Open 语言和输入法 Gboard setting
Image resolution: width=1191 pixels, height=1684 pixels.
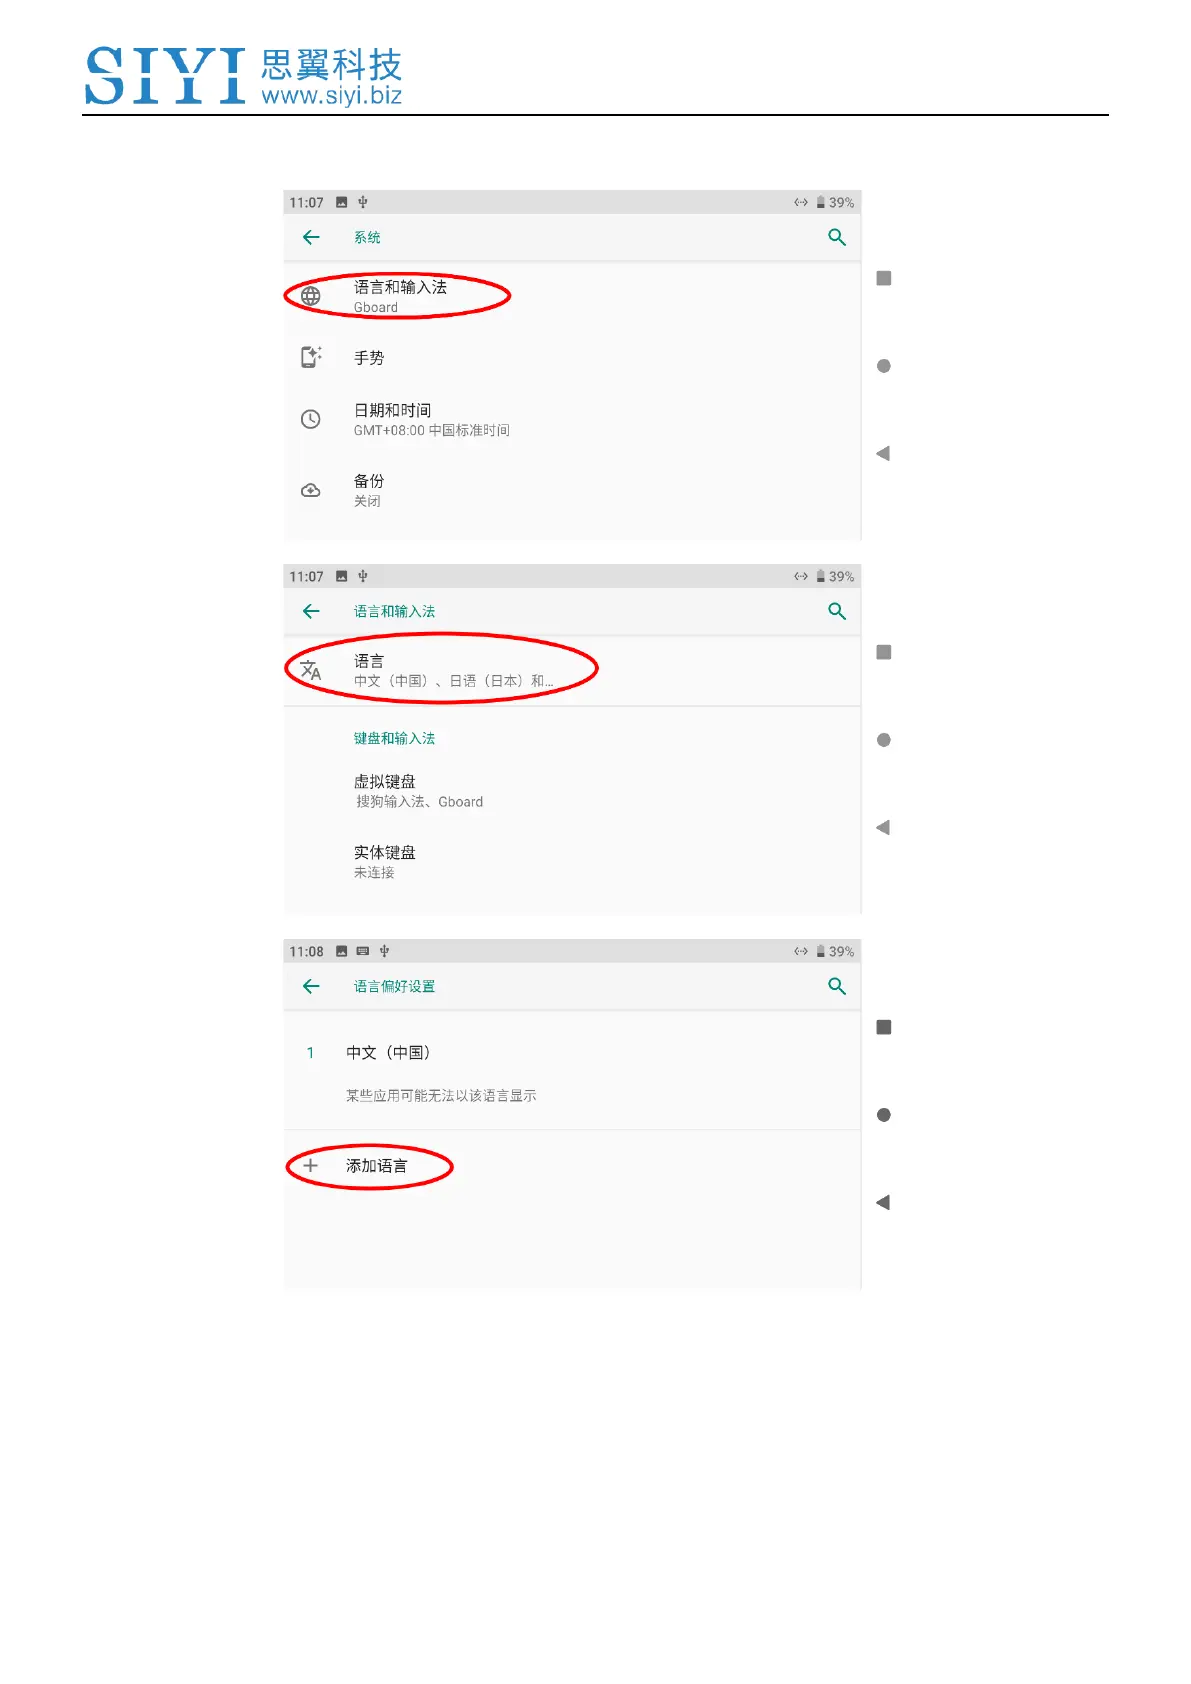(572, 296)
